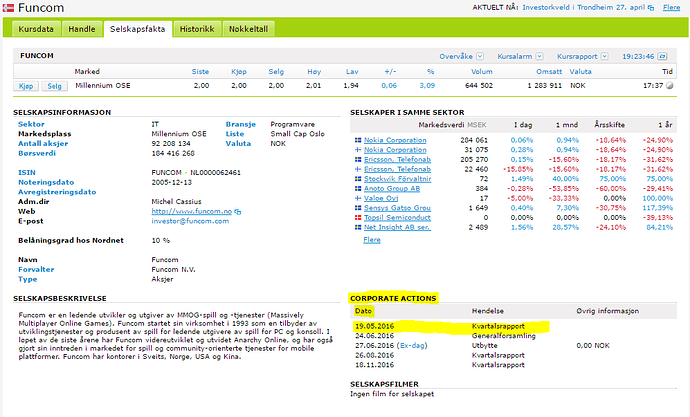Open the Valoe Oyj link
The height and width of the screenshot is (417, 690).
pyautogui.click(x=381, y=198)
